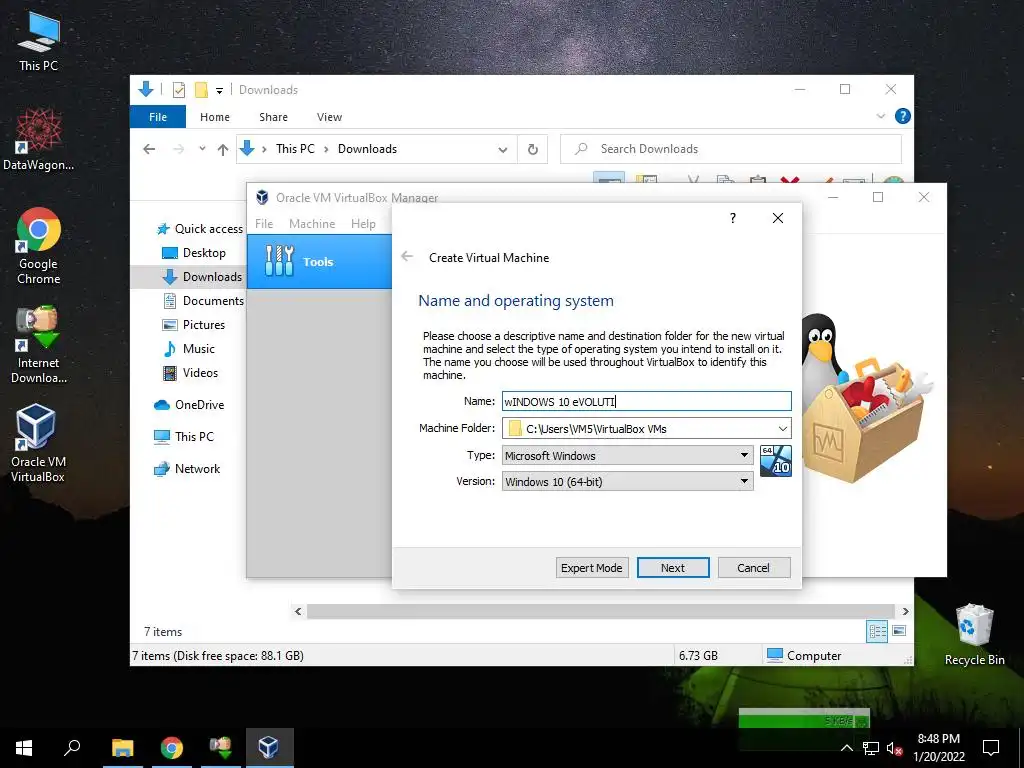
Task: Expand the Explorer ribbon chevron
Action: [881, 116]
